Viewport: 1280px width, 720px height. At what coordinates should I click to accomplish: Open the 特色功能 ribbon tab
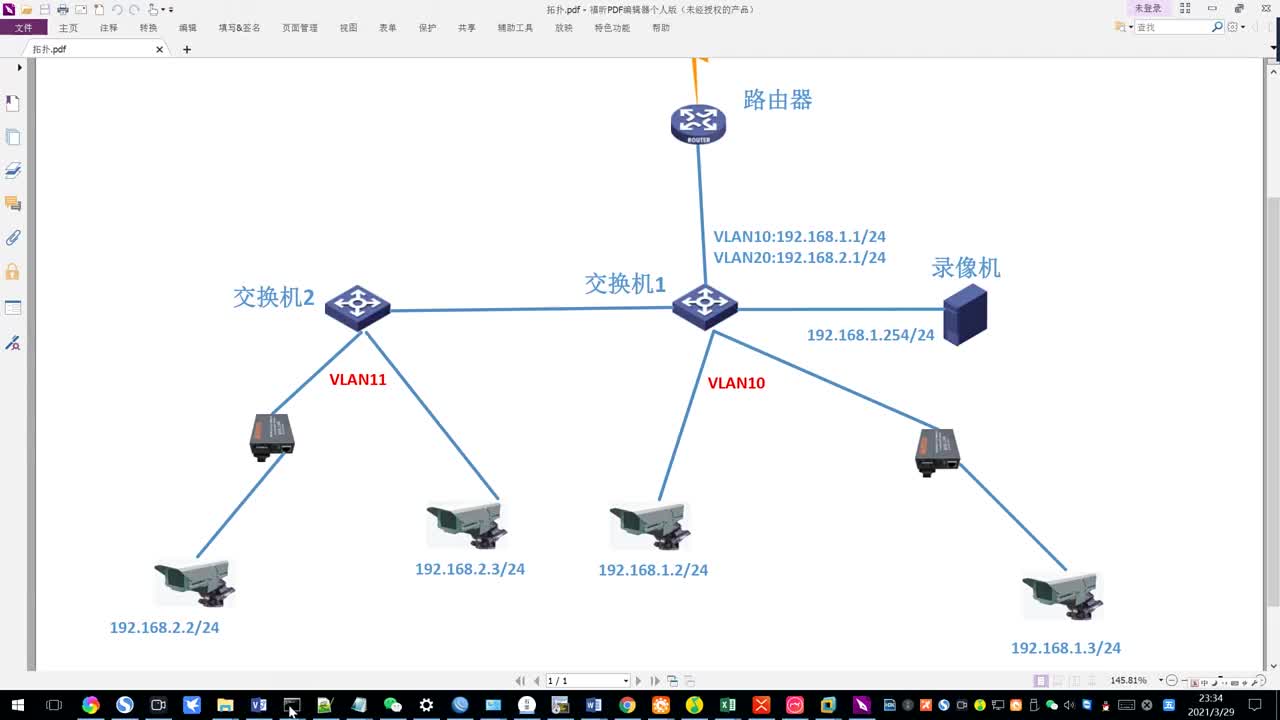(612, 28)
